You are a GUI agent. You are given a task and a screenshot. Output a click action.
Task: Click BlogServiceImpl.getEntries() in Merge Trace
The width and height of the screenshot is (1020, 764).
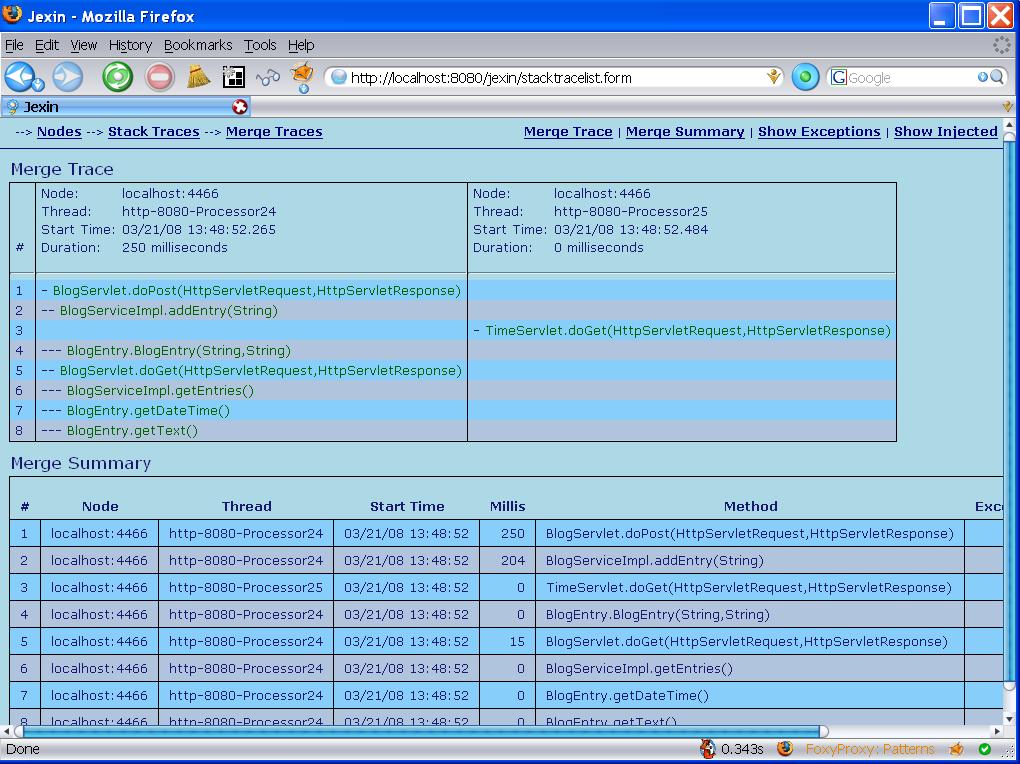pos(160,390)
